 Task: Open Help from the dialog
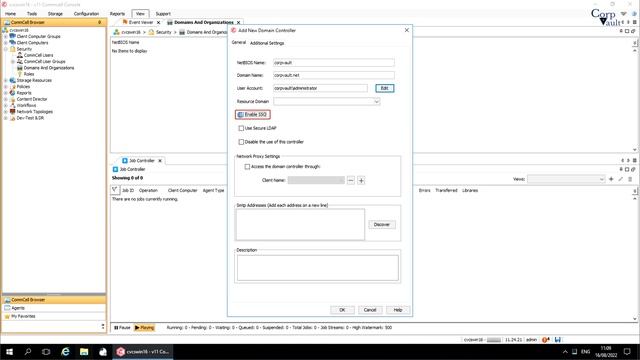pyautogui.click(x=398, y=310)
